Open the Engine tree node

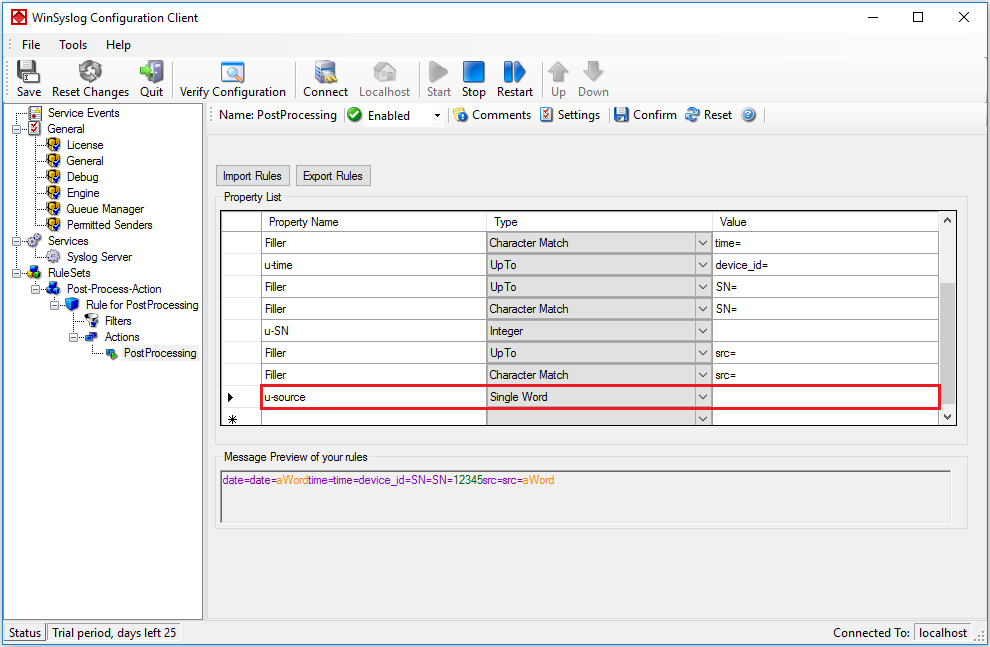tap(83, 193)
